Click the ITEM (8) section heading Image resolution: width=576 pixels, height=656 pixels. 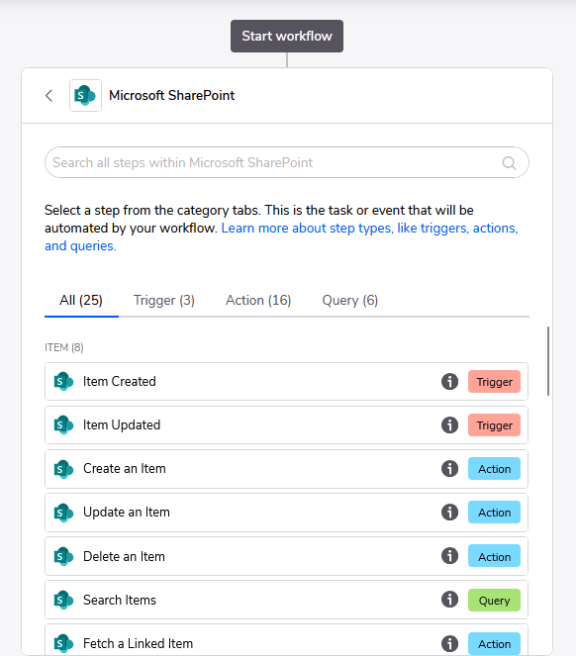click(64, 348)
